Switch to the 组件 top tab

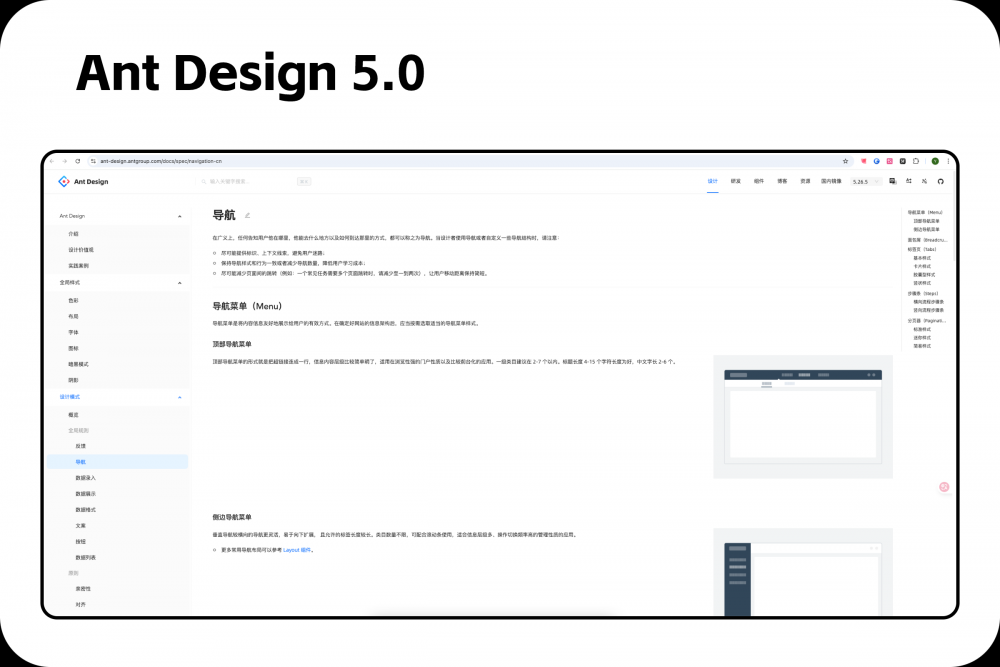(x=759, y=182)
